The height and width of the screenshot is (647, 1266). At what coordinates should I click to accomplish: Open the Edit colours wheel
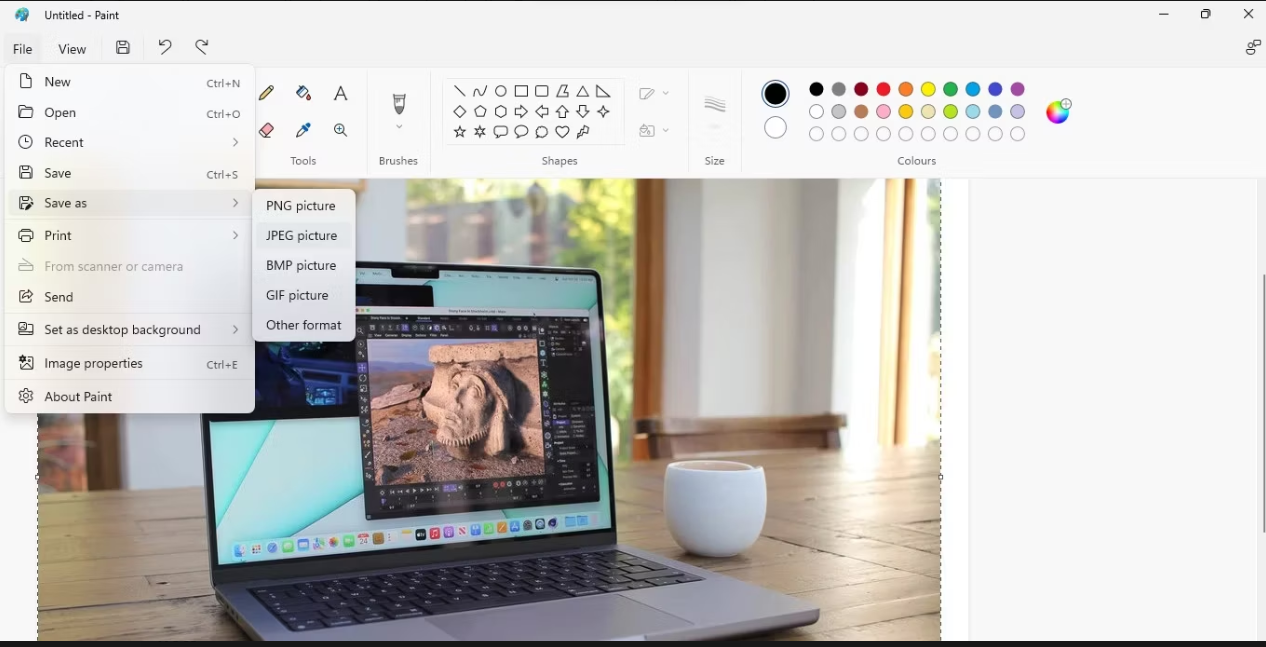(x=1057, y=111)
